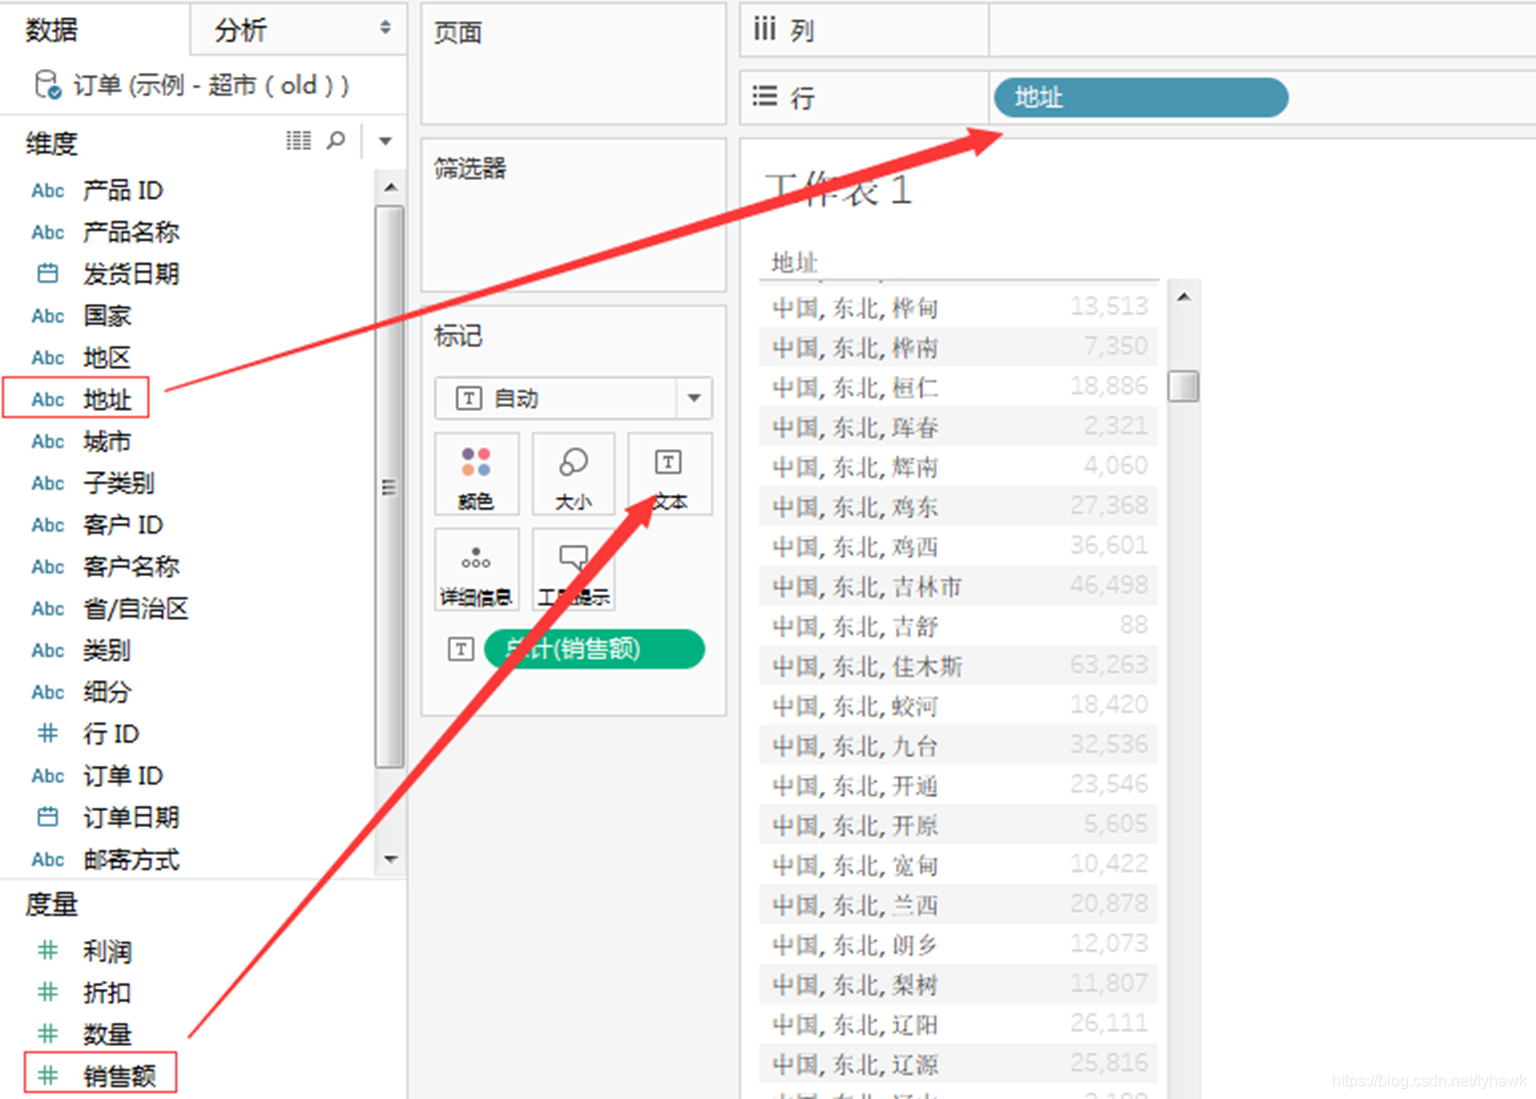Select the 省/自治区 dimension field

(135, 608)
